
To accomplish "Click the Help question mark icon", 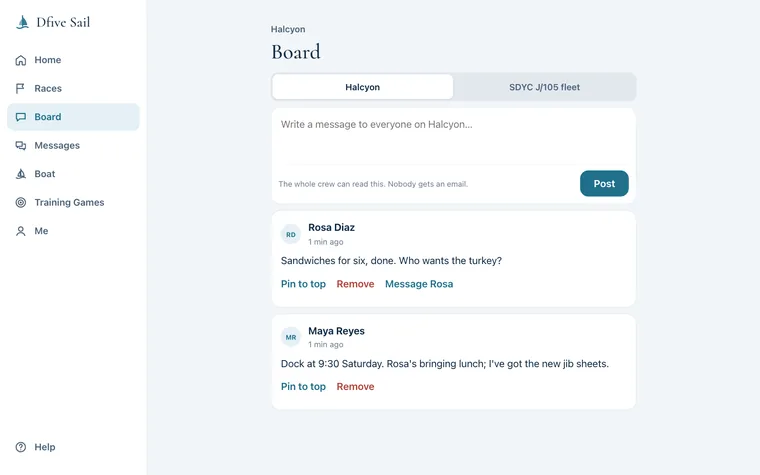I will pos(21,447).
